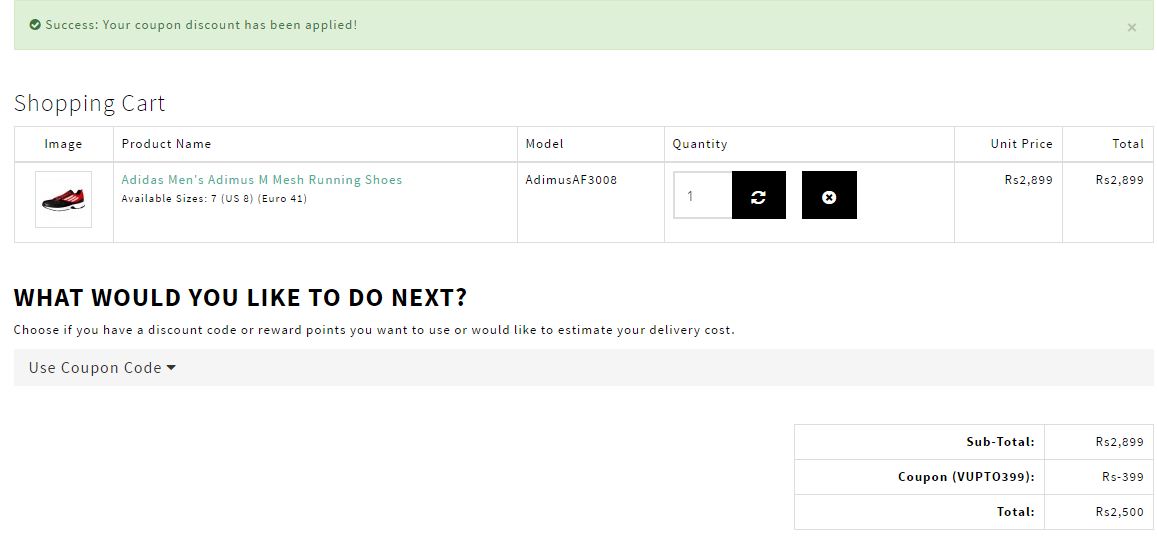Expand the Use Coupon Code panel

pyautogui.click(x=95, y=368)
